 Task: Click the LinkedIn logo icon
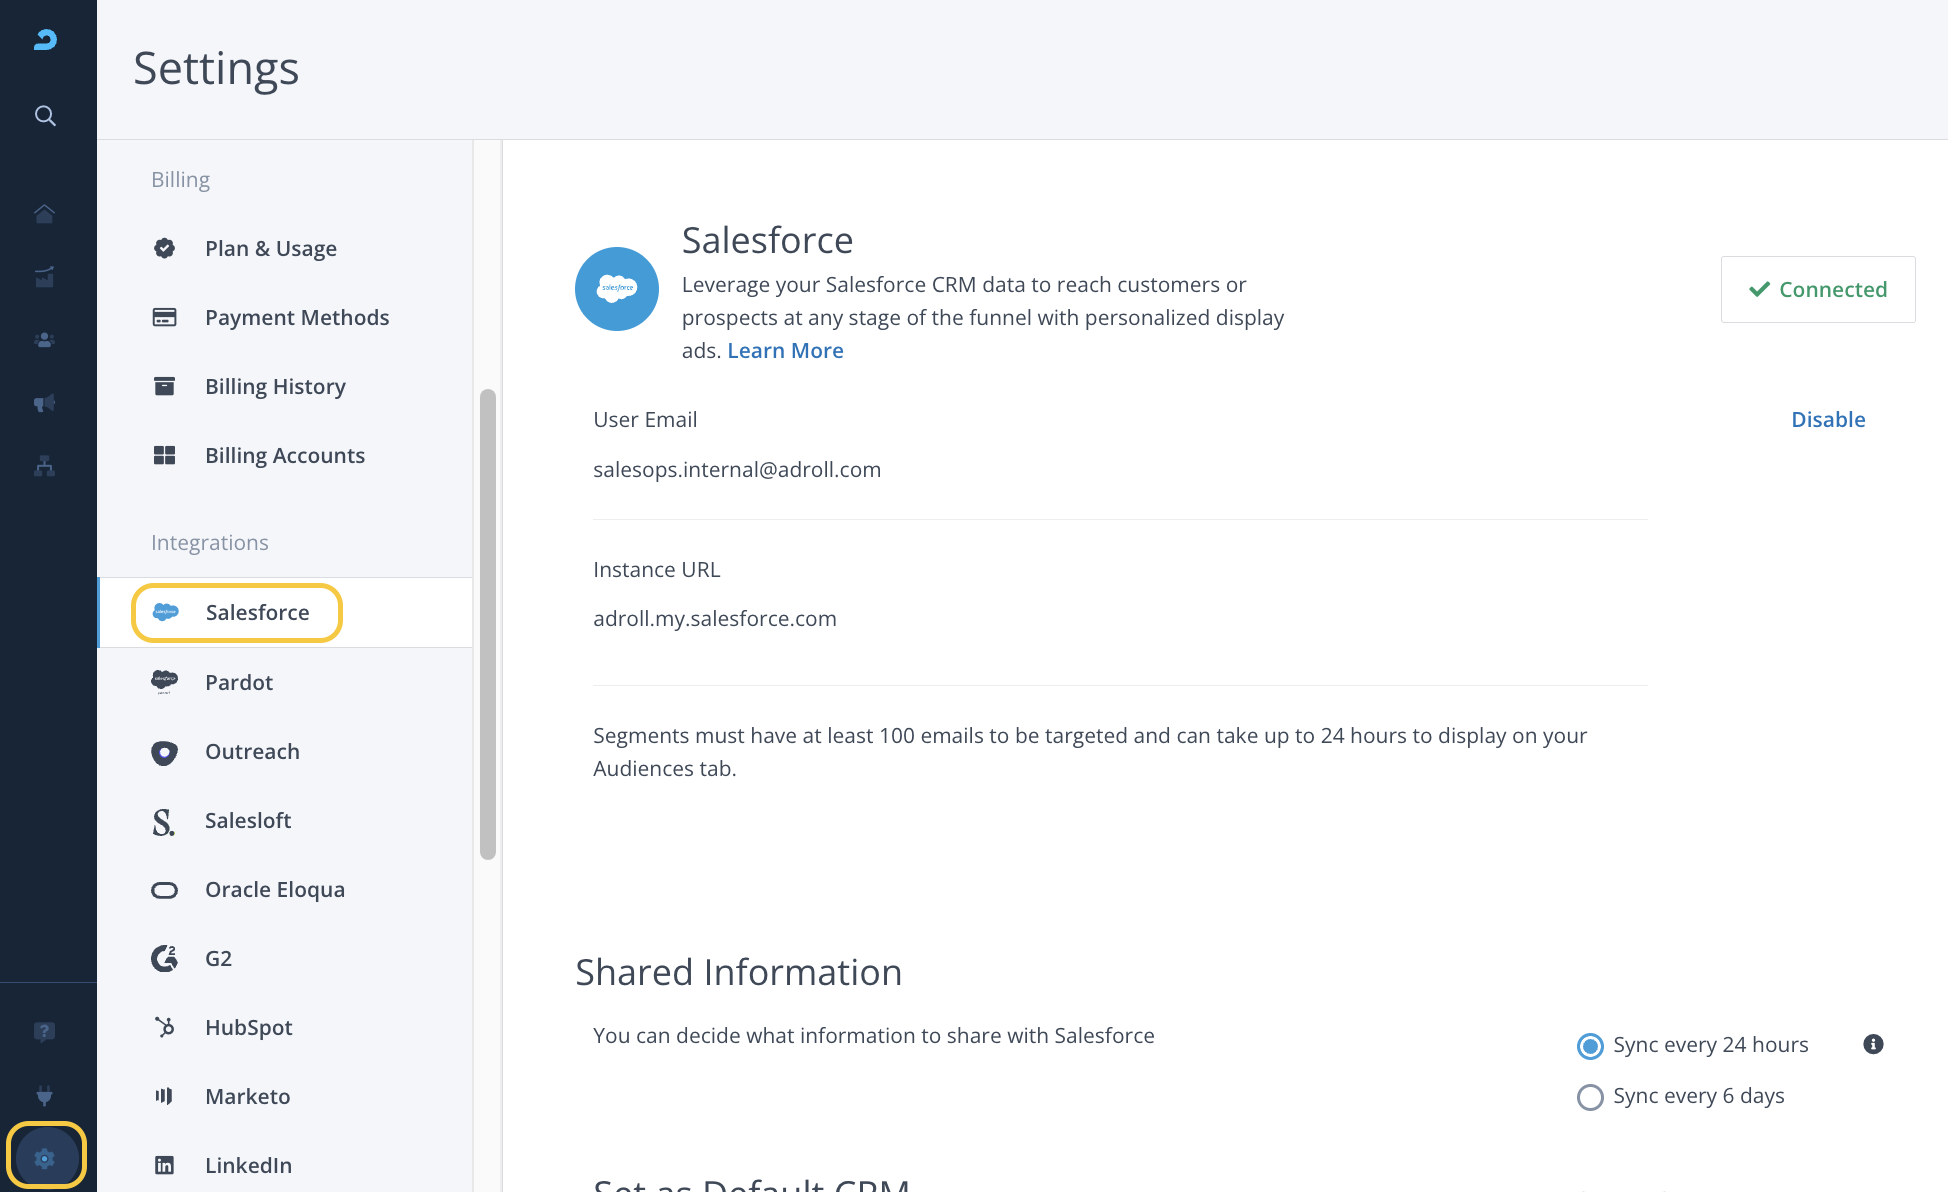(x=164, y=1165)
